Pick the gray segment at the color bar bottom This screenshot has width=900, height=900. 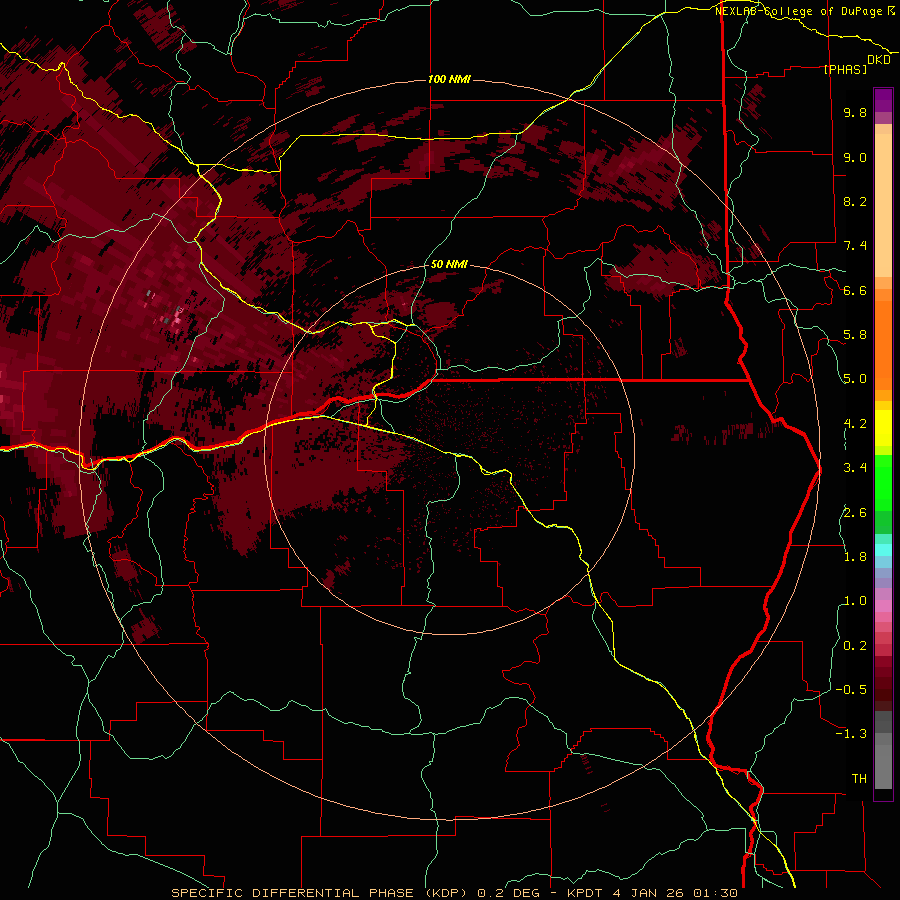coord(883,763)
